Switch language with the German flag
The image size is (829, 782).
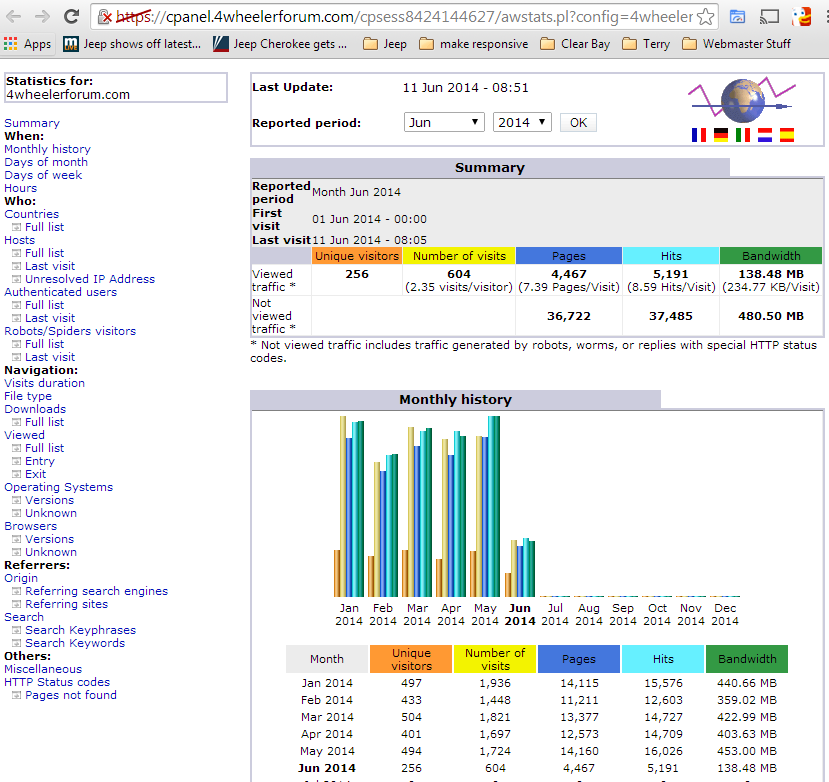(x=721, y=135)
